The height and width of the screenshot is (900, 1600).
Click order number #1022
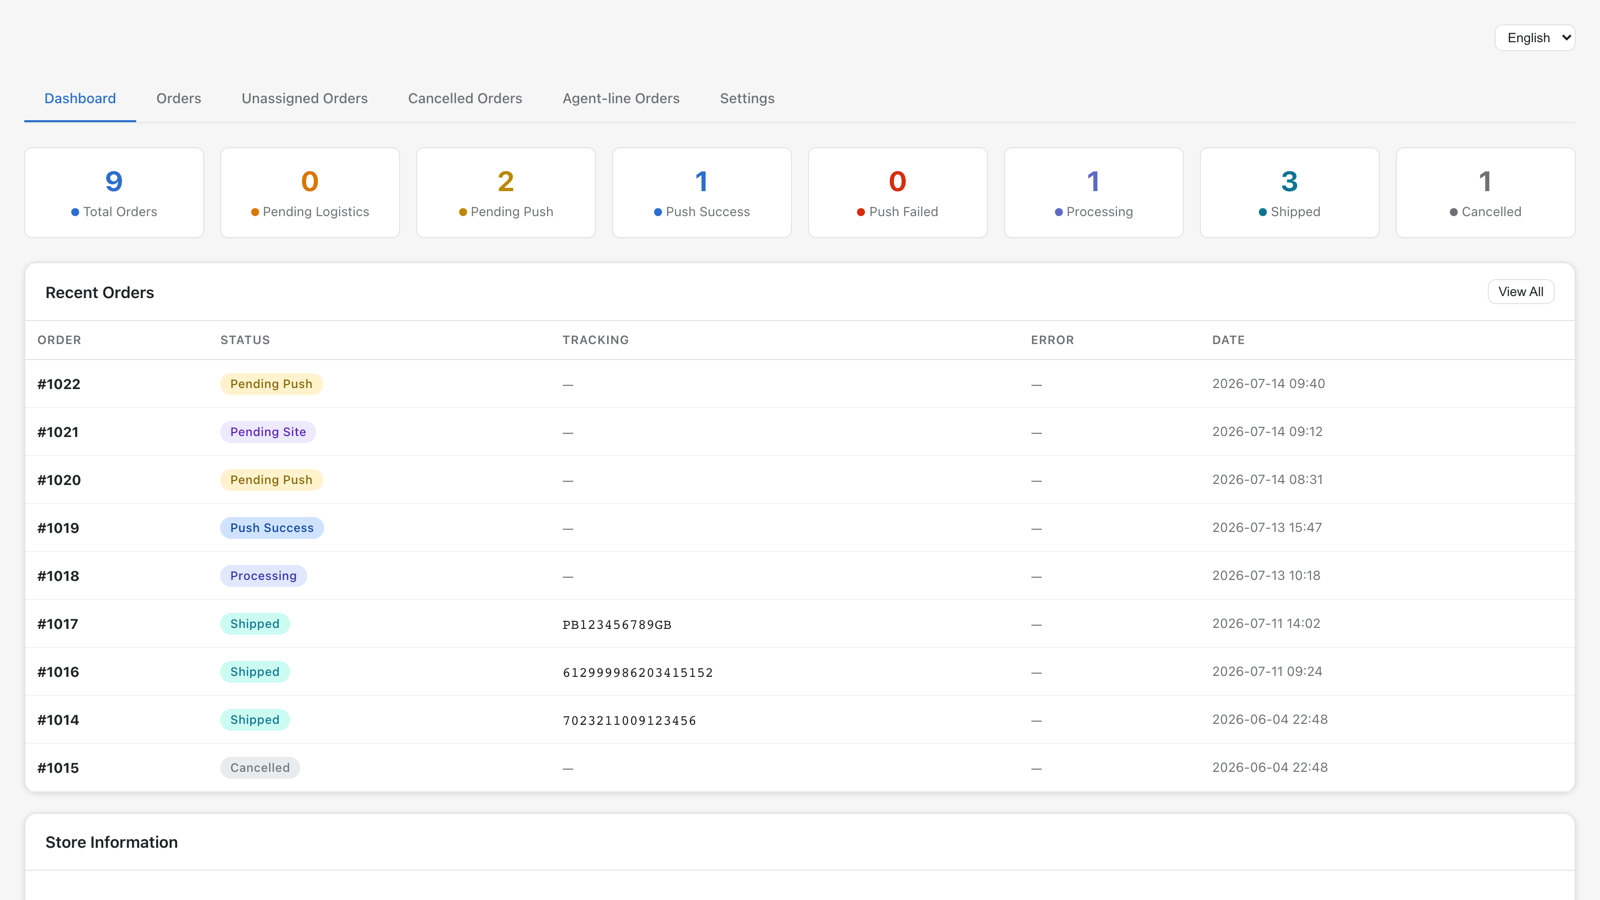pos(59,384)
